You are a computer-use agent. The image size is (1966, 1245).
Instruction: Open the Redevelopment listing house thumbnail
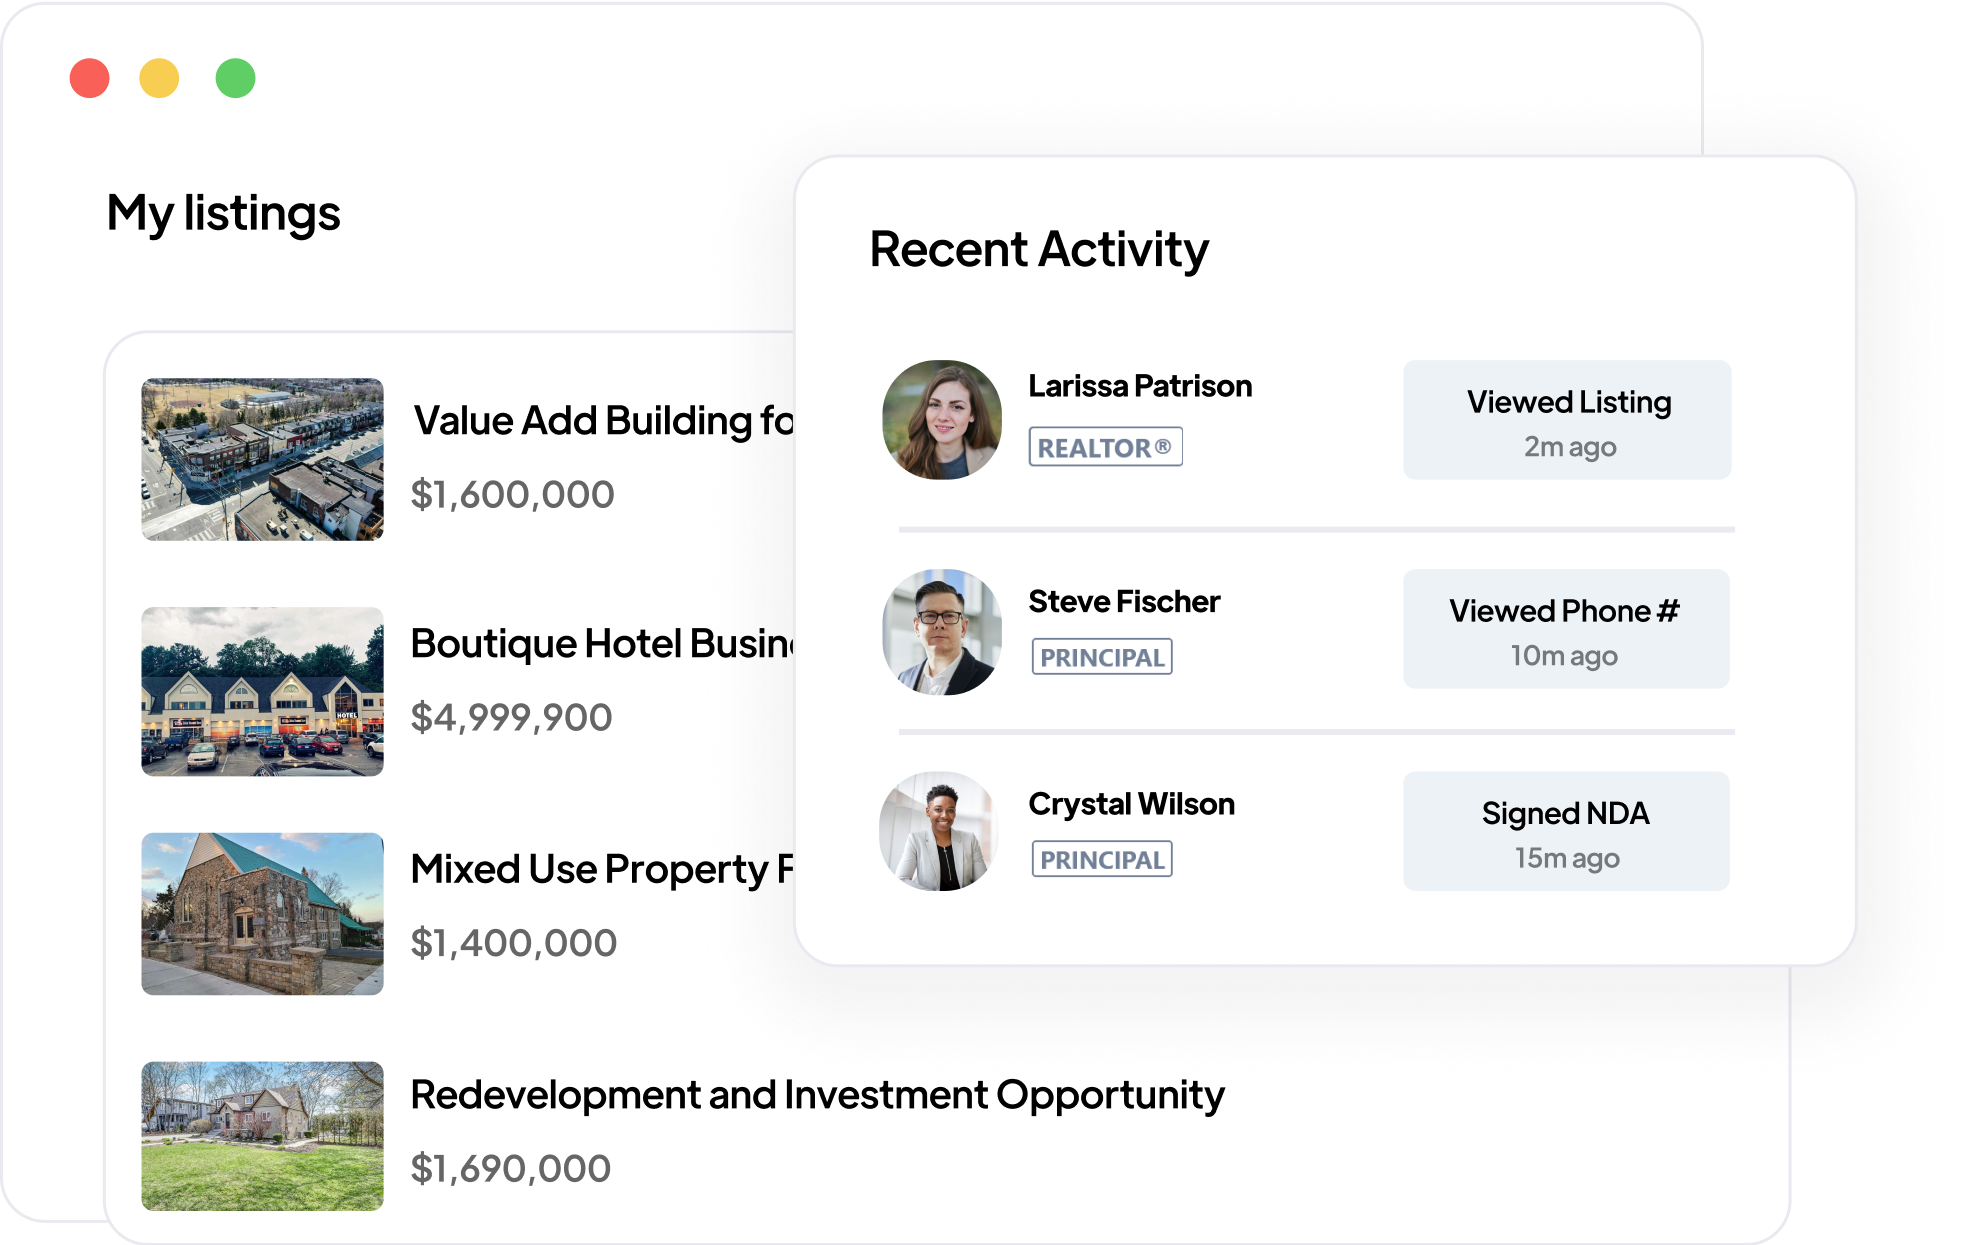(x=262, y=1135)
